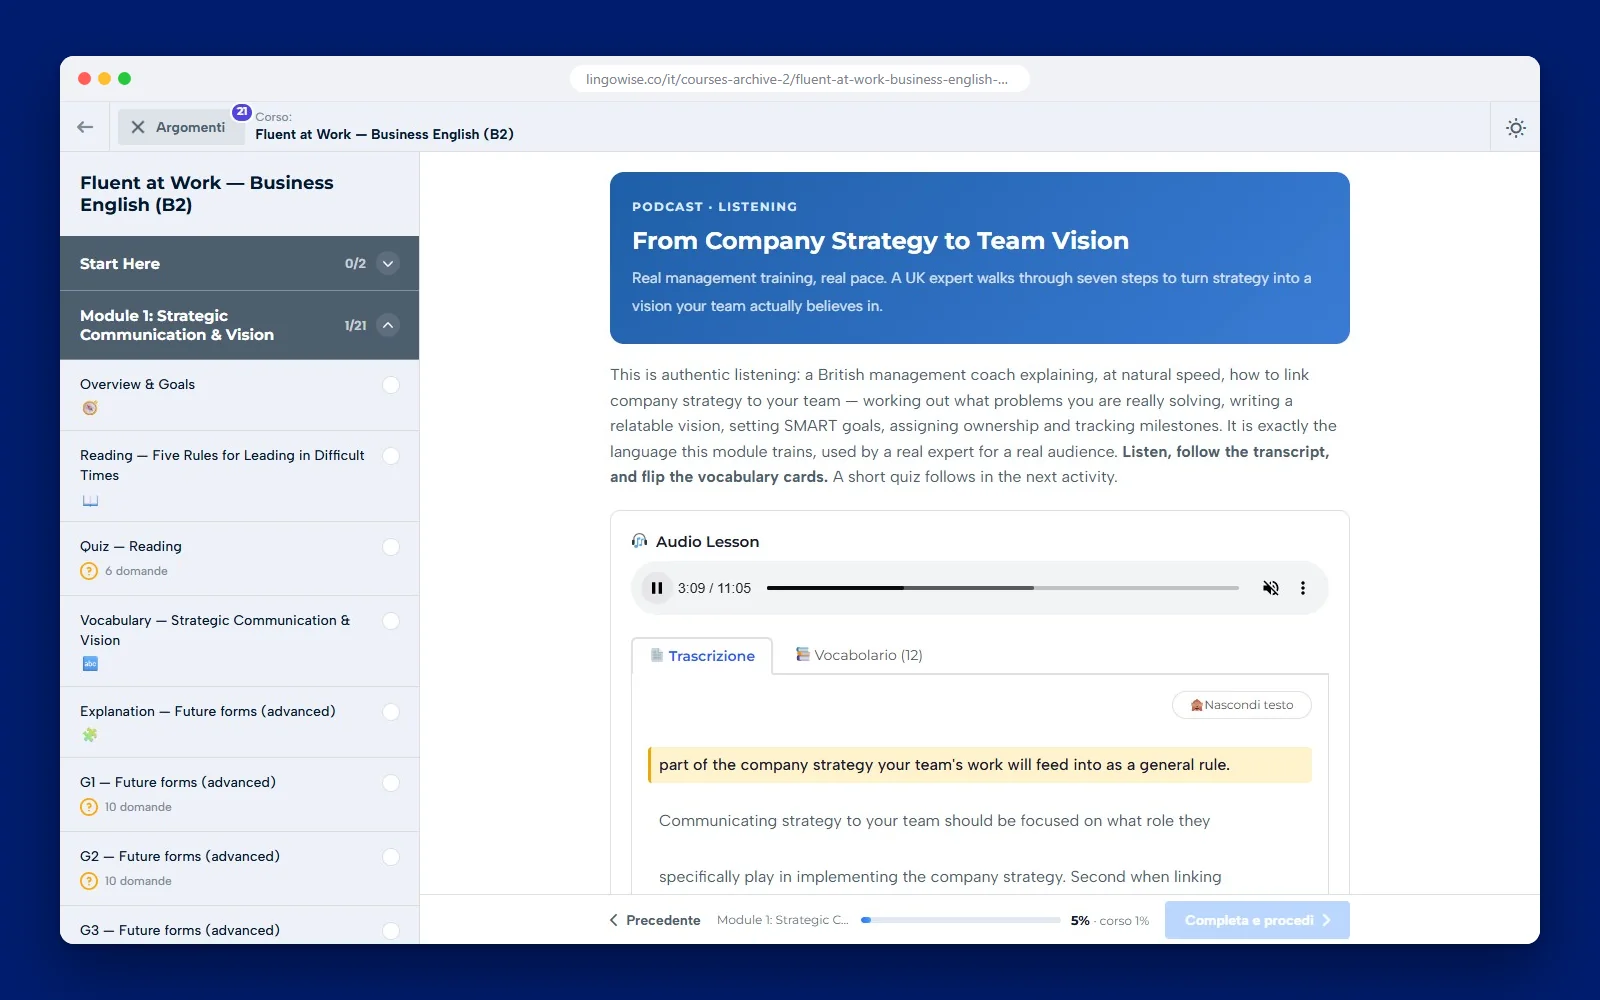Image resolution: width=1600 pixels, height=1000 pixels.
Task: Click the '6 domande' label under Quiz
Action: (136, 571)
